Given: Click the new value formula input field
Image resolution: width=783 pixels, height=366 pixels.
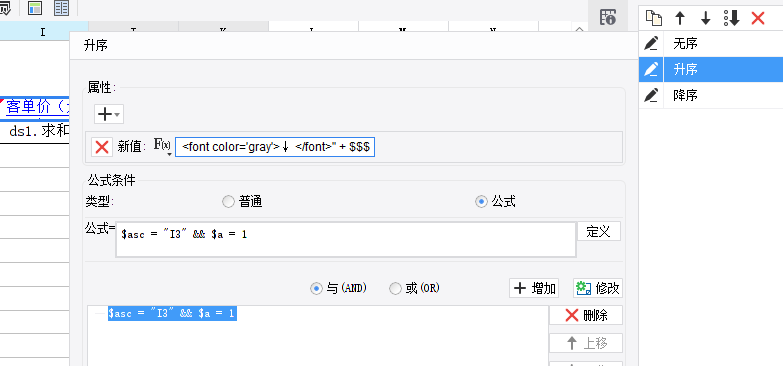Looking at the screenshot, I should click(275, 147).
